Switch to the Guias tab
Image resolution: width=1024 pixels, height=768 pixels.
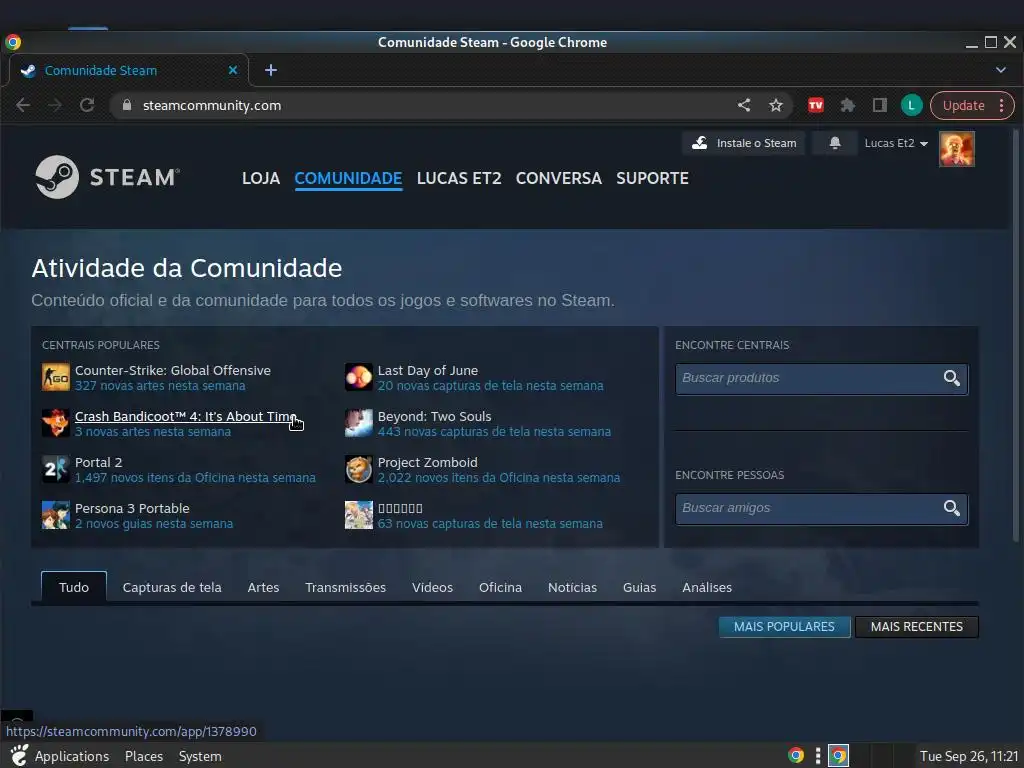point(639,587)
